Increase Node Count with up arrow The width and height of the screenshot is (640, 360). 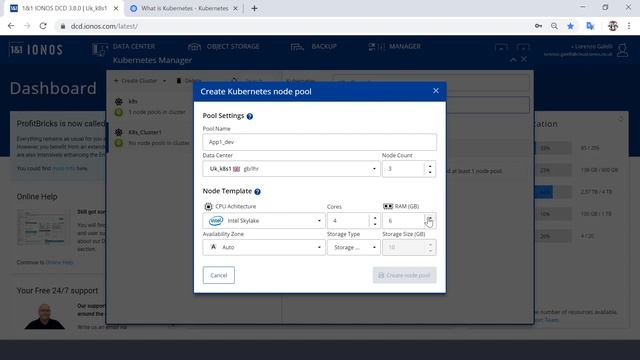click(x=430, y=166)
